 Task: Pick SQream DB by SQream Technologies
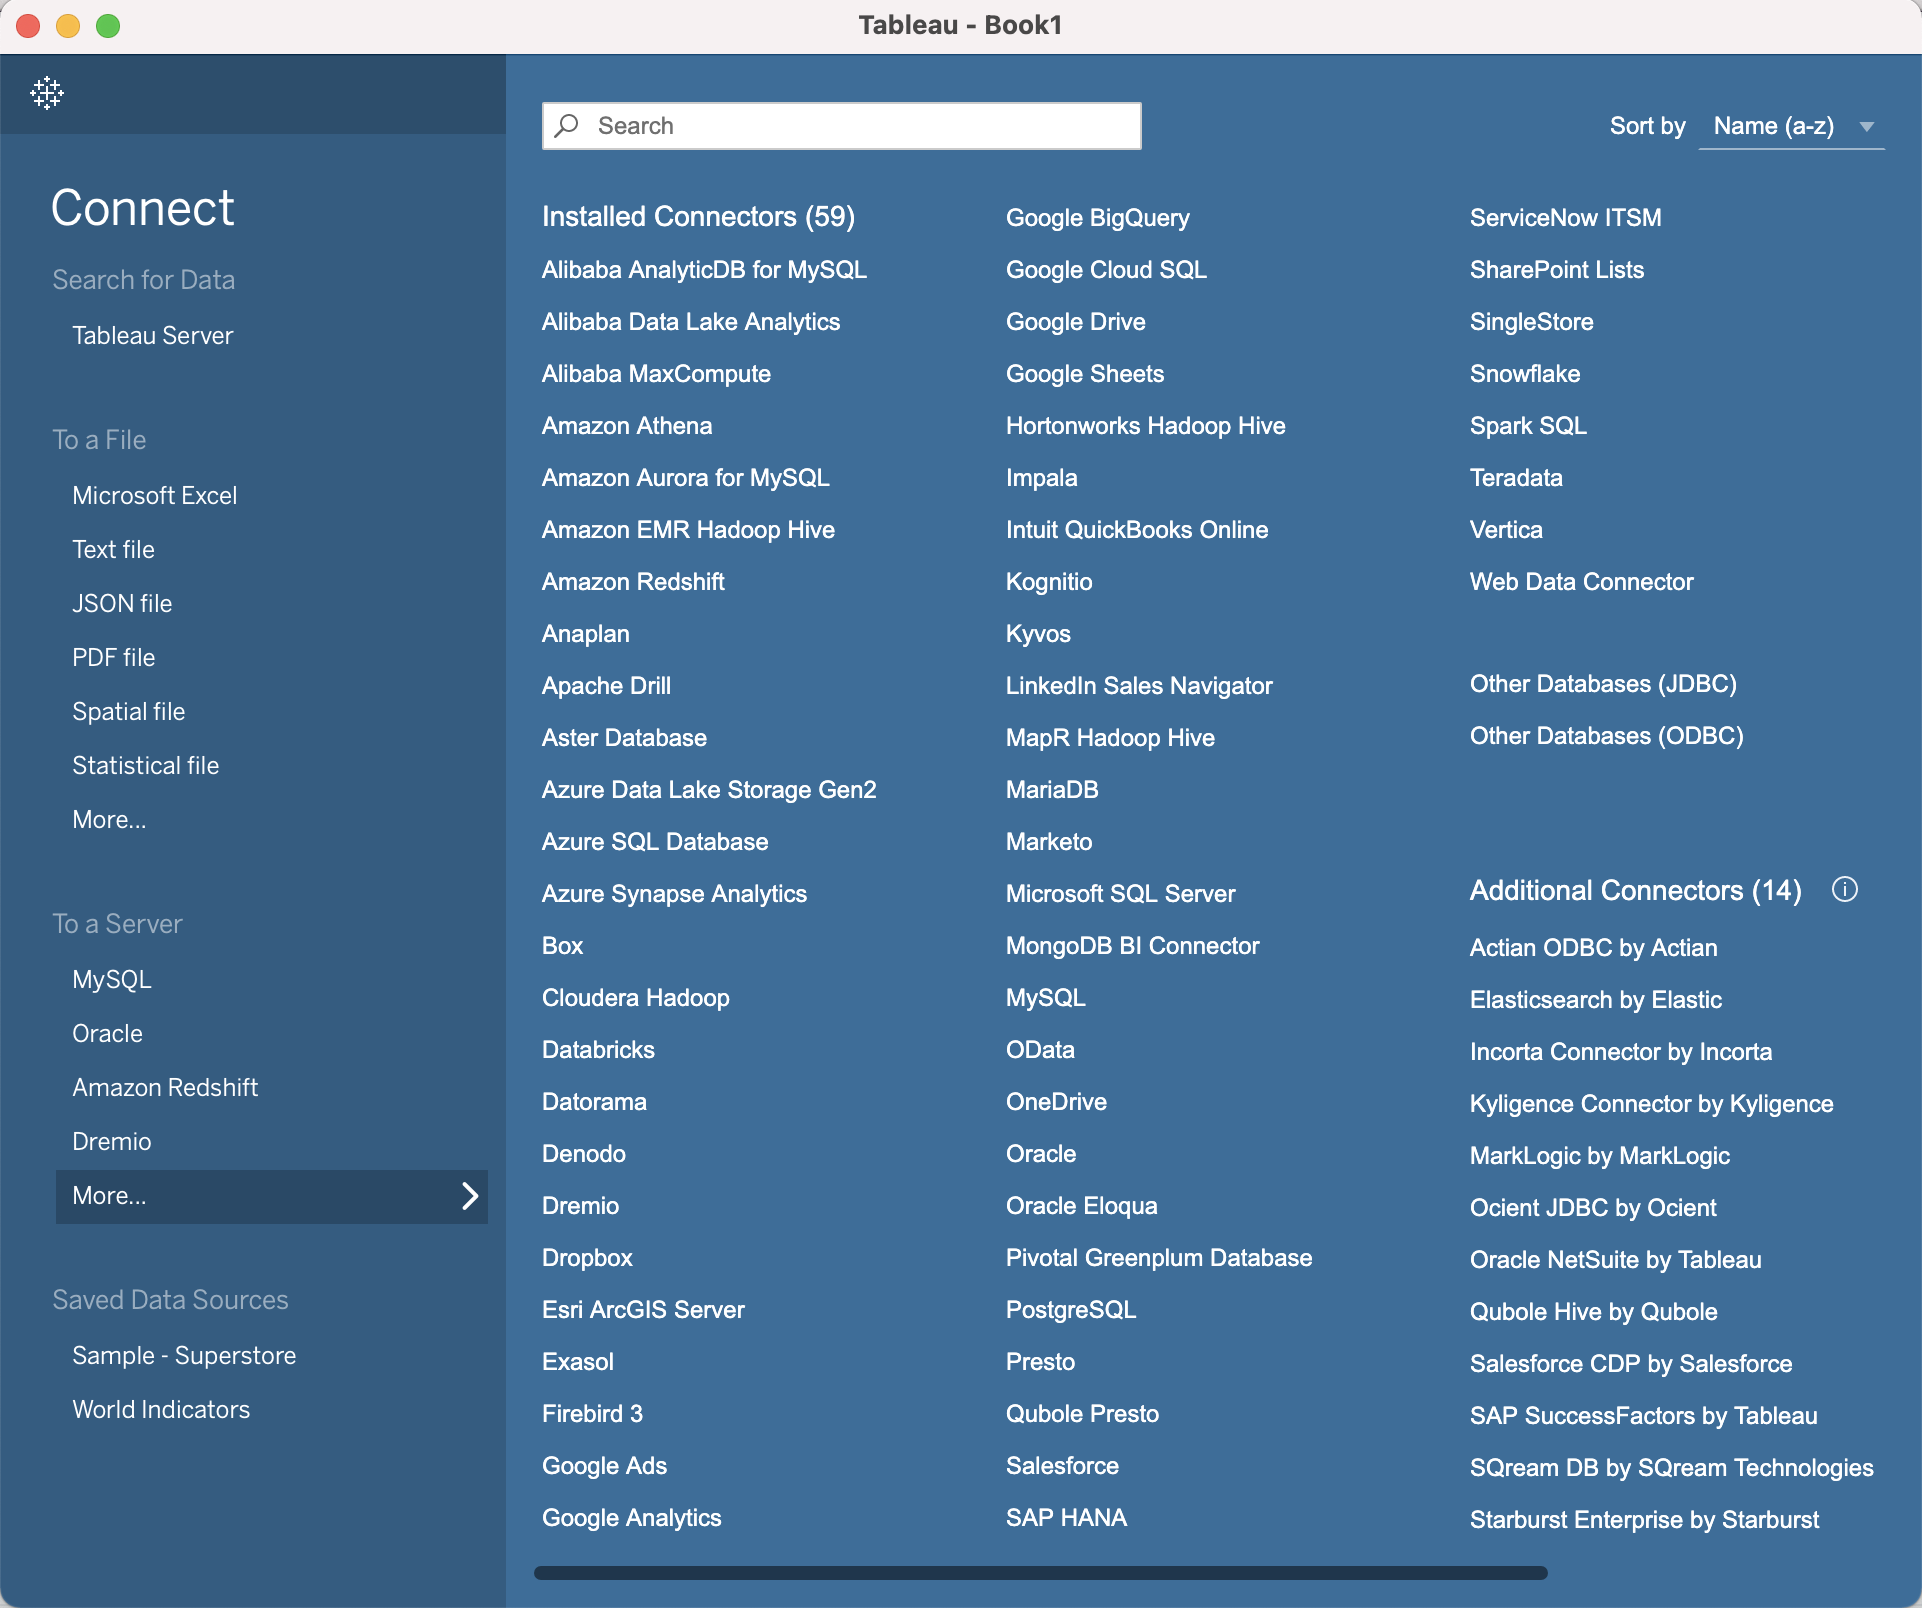coord(1672,1468)
